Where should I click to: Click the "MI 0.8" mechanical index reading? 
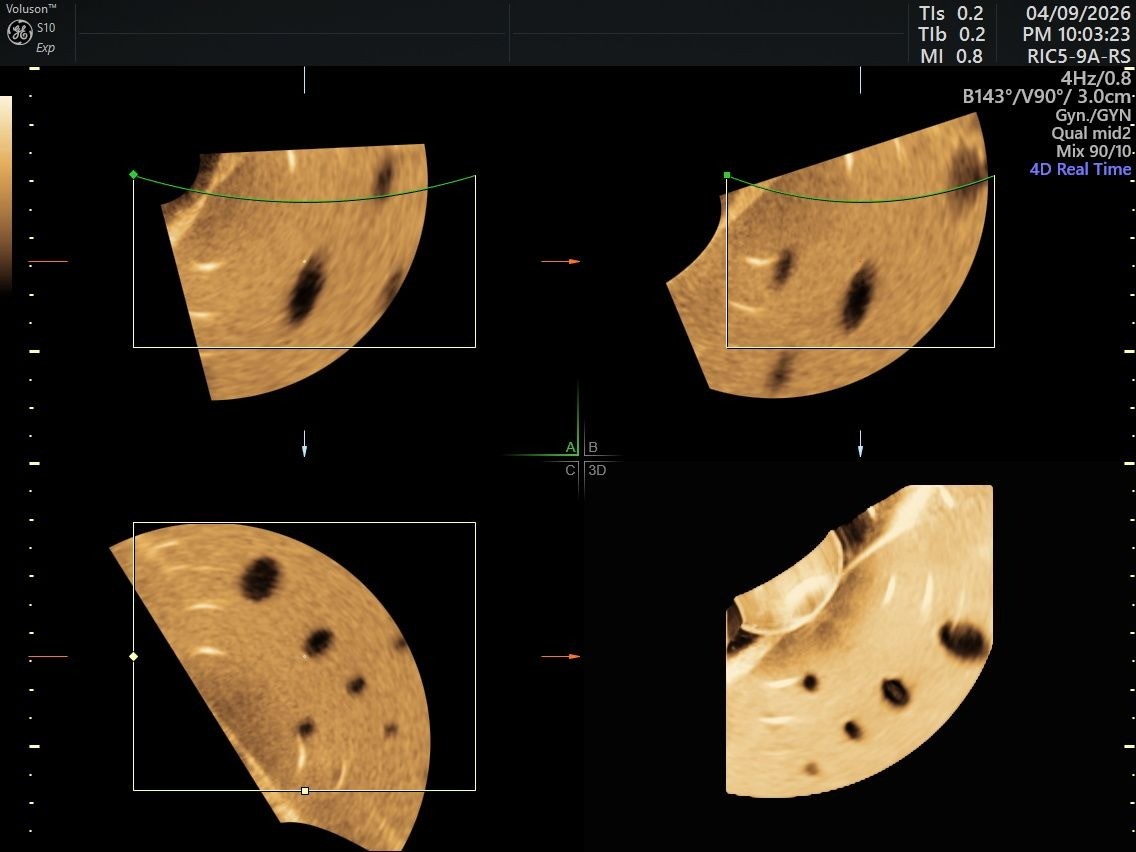tap(952, 57)
